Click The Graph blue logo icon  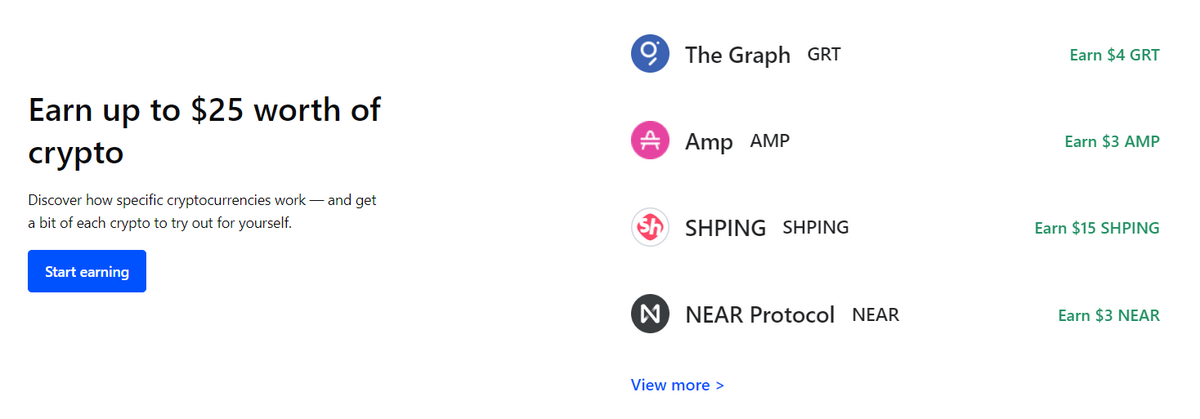point(650,54)
